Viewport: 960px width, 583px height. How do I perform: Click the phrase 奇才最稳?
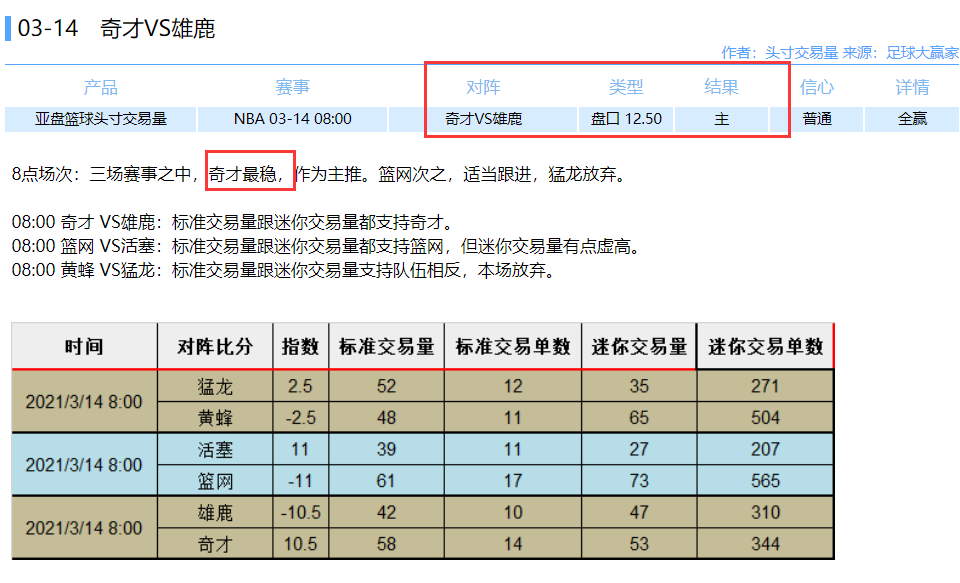[242, 175]
